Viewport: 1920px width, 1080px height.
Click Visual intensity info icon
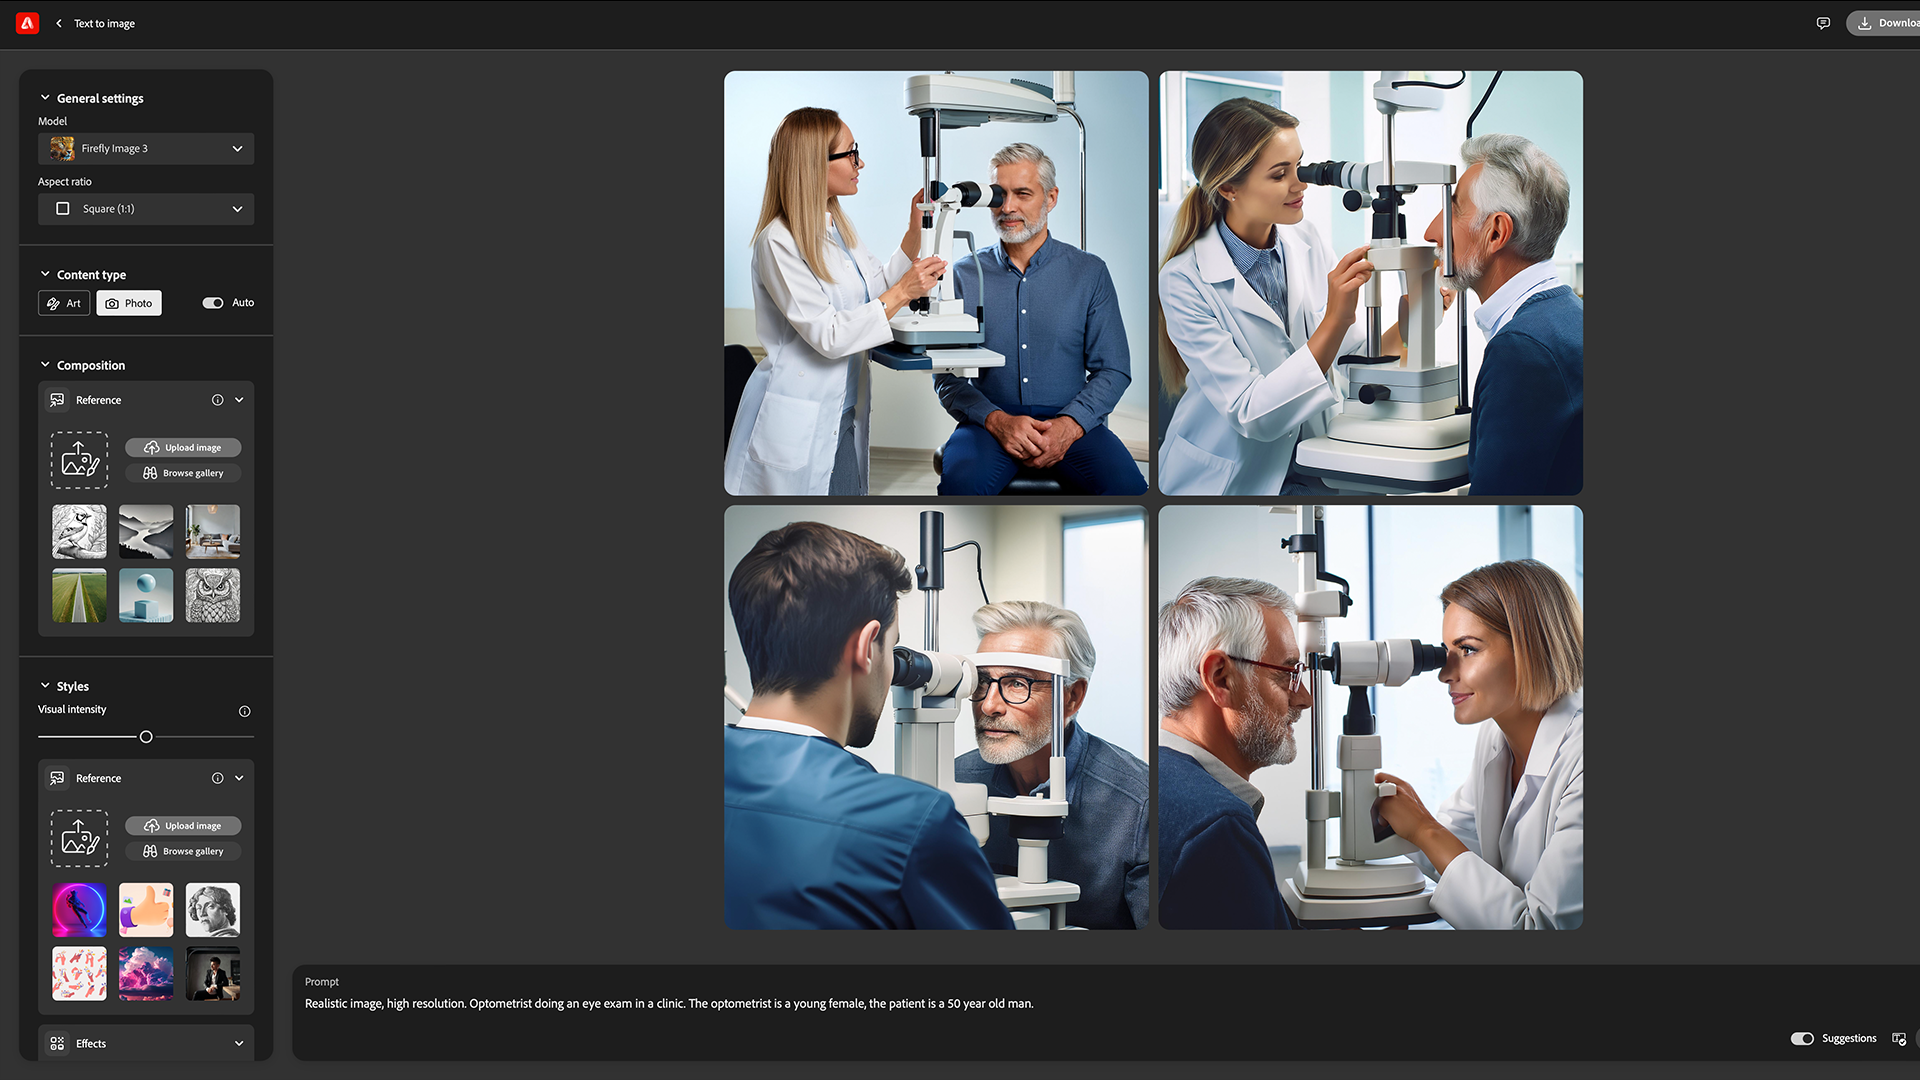(244, 711)
